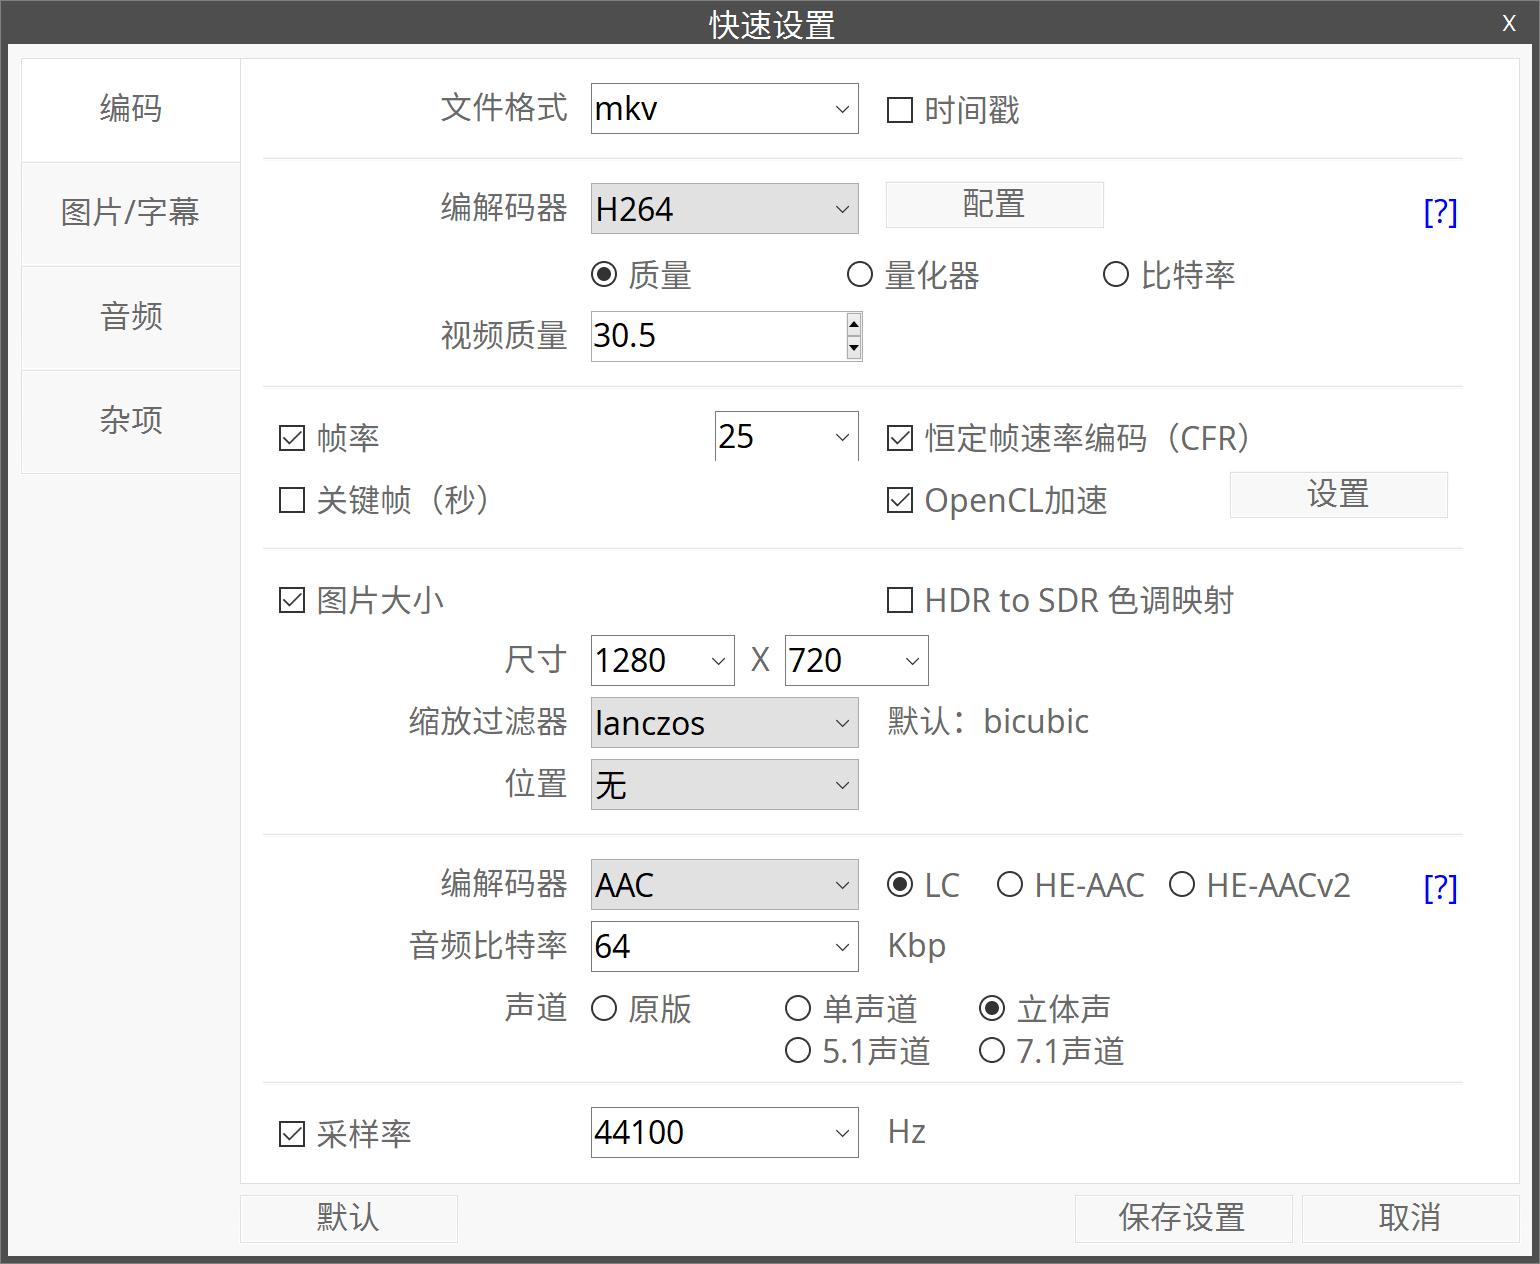Uncheck the OpenCL加速 checkbox

[x=900, y=500]
